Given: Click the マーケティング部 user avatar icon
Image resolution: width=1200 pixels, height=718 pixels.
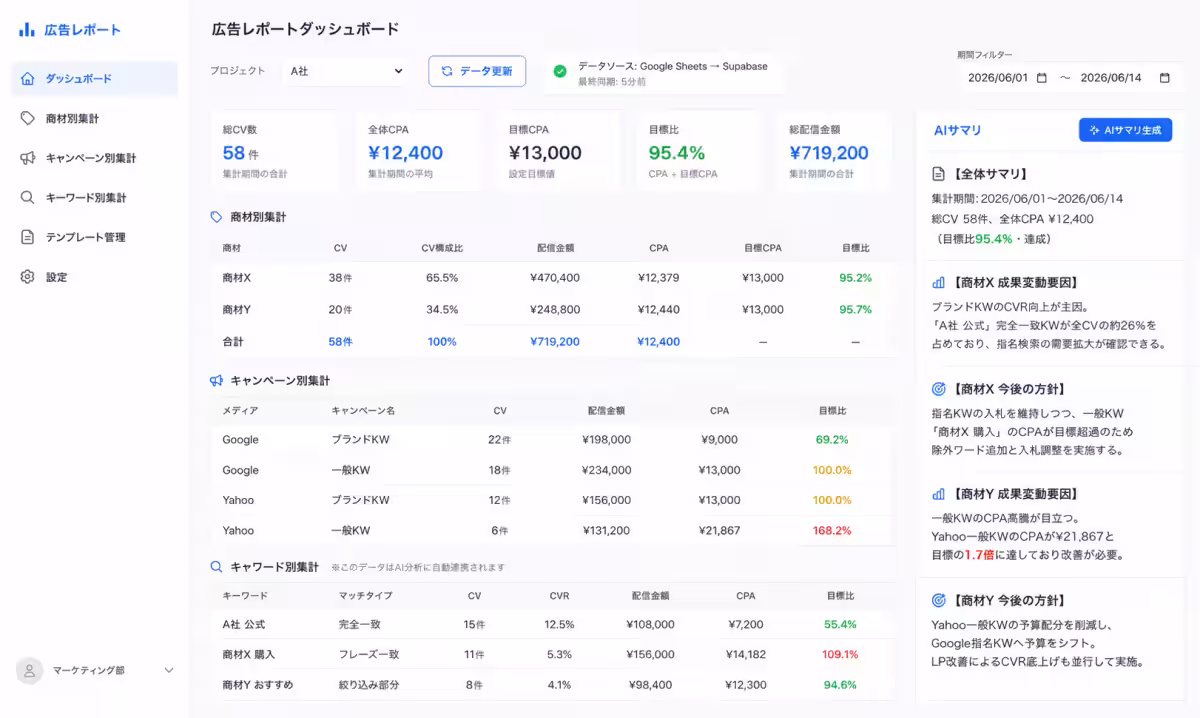Looking at the screenshot, I should click(x=30, y=670).
